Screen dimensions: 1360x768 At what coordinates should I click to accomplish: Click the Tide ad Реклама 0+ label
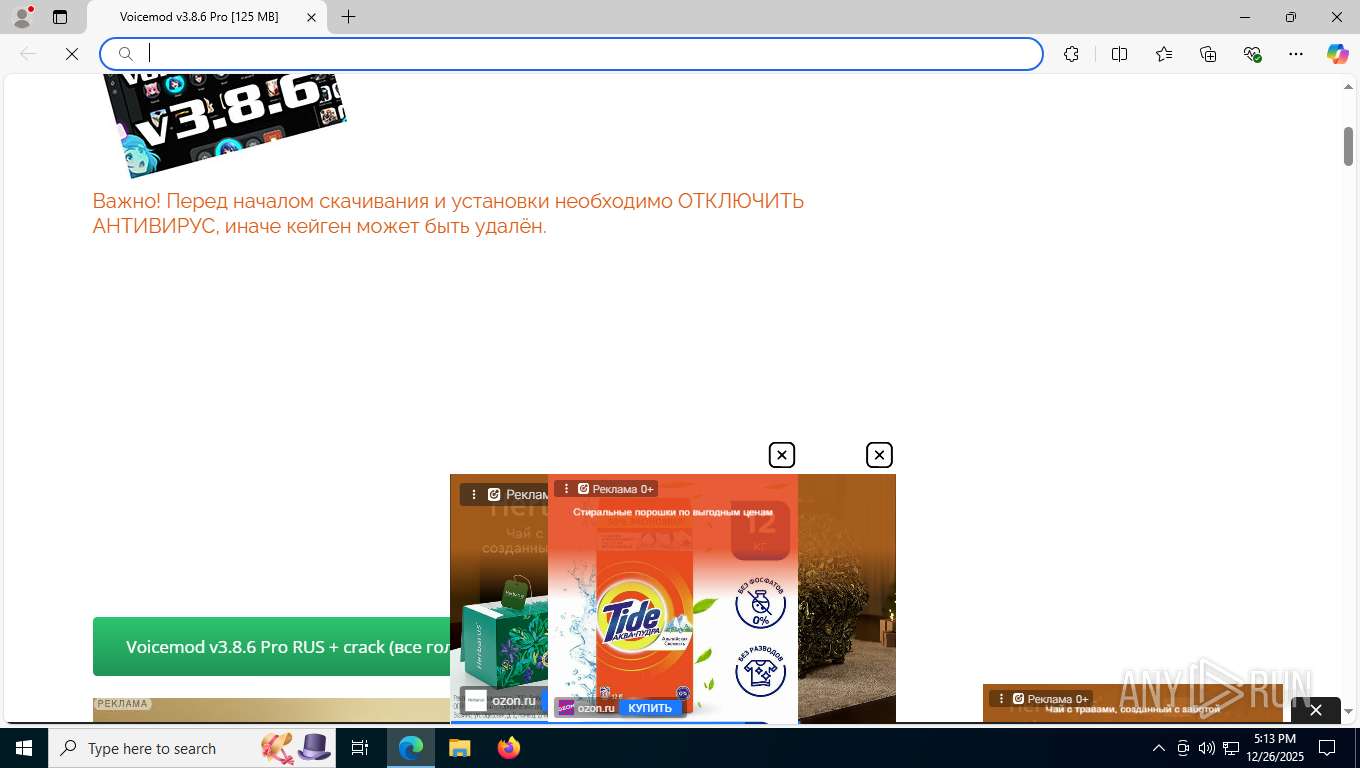point(622,489)
